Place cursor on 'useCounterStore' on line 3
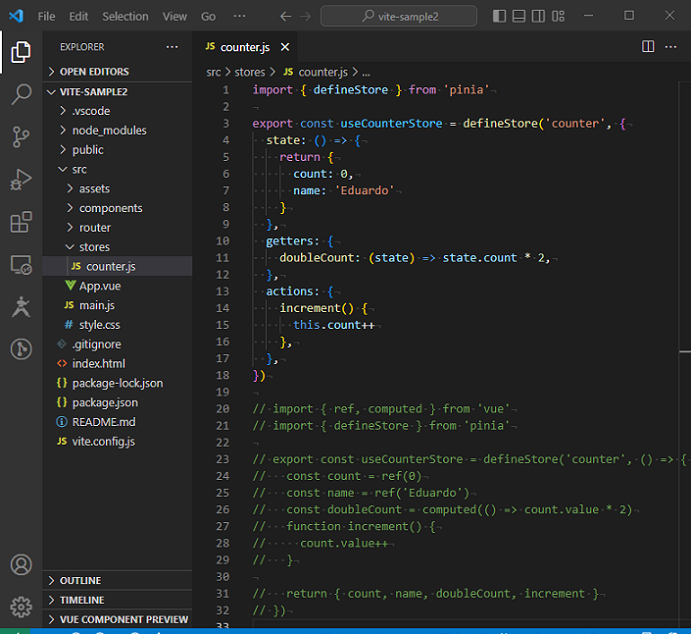 pyautogui.click(x=391, y=123)
